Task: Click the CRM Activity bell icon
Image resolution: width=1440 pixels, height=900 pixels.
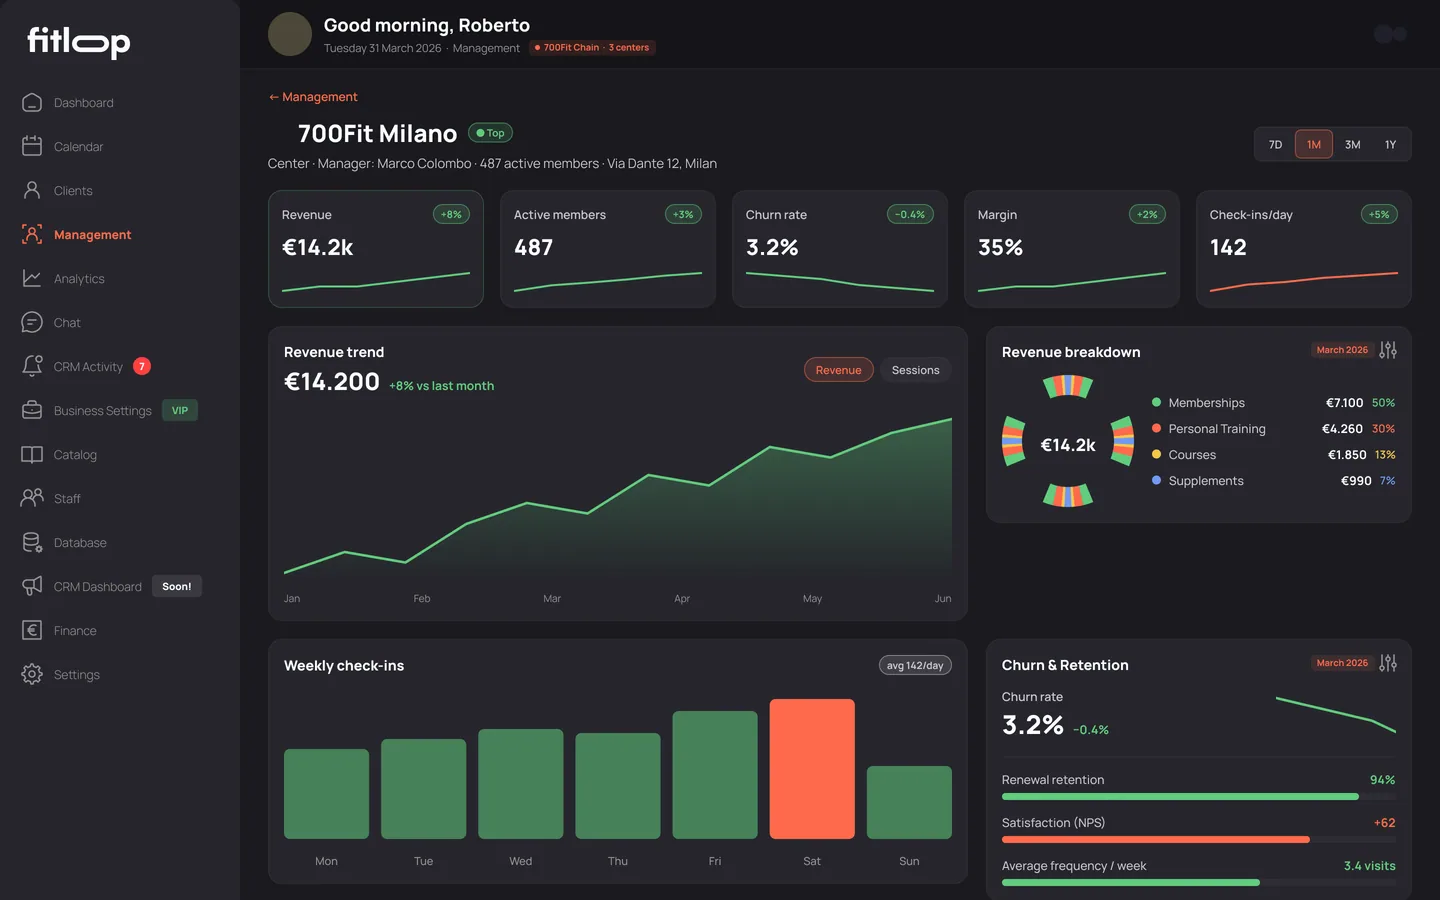Action: coord(32,366)
